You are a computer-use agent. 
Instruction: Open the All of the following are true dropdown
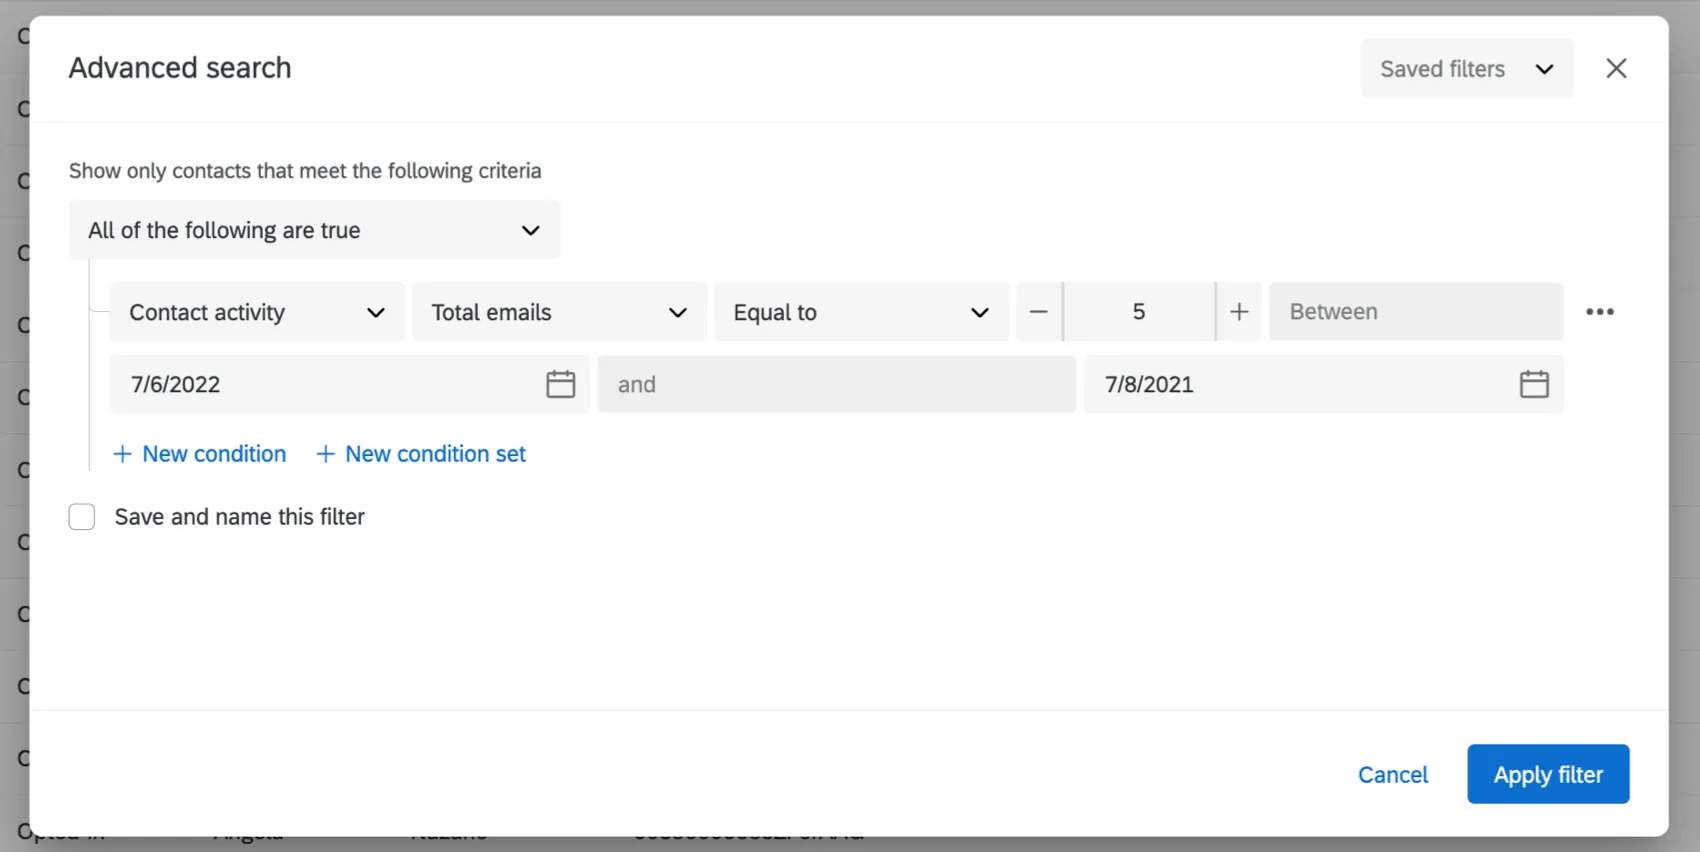pyautogui.click(x=314, y=230)
